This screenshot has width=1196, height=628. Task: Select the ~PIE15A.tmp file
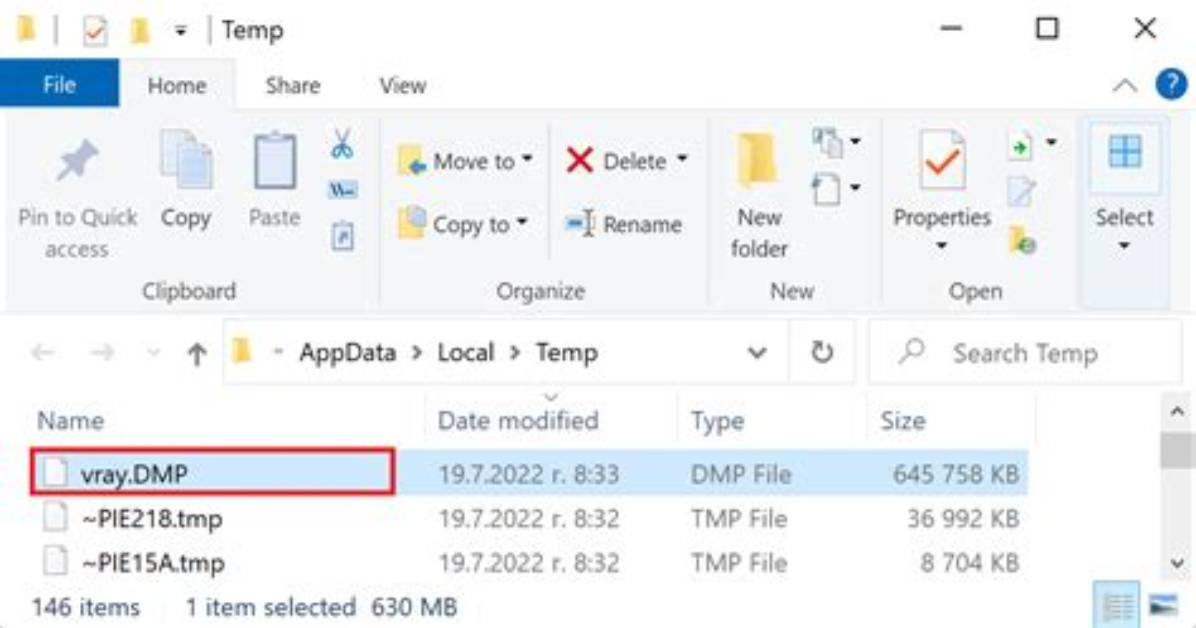[x=153, y=563]
